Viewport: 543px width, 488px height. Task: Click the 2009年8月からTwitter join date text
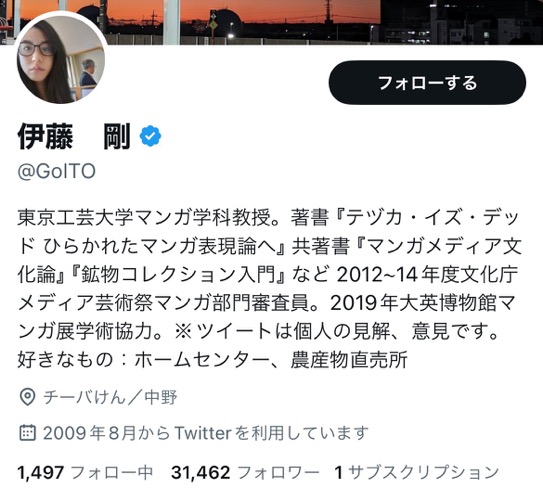pos(206,433)
